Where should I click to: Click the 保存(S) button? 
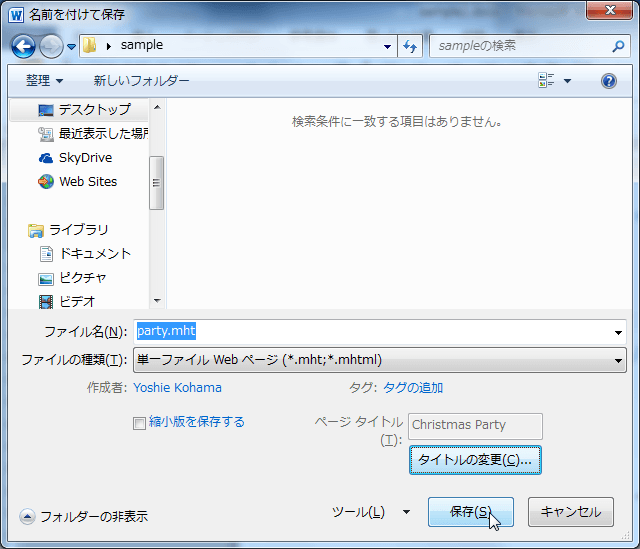point(471,512)
